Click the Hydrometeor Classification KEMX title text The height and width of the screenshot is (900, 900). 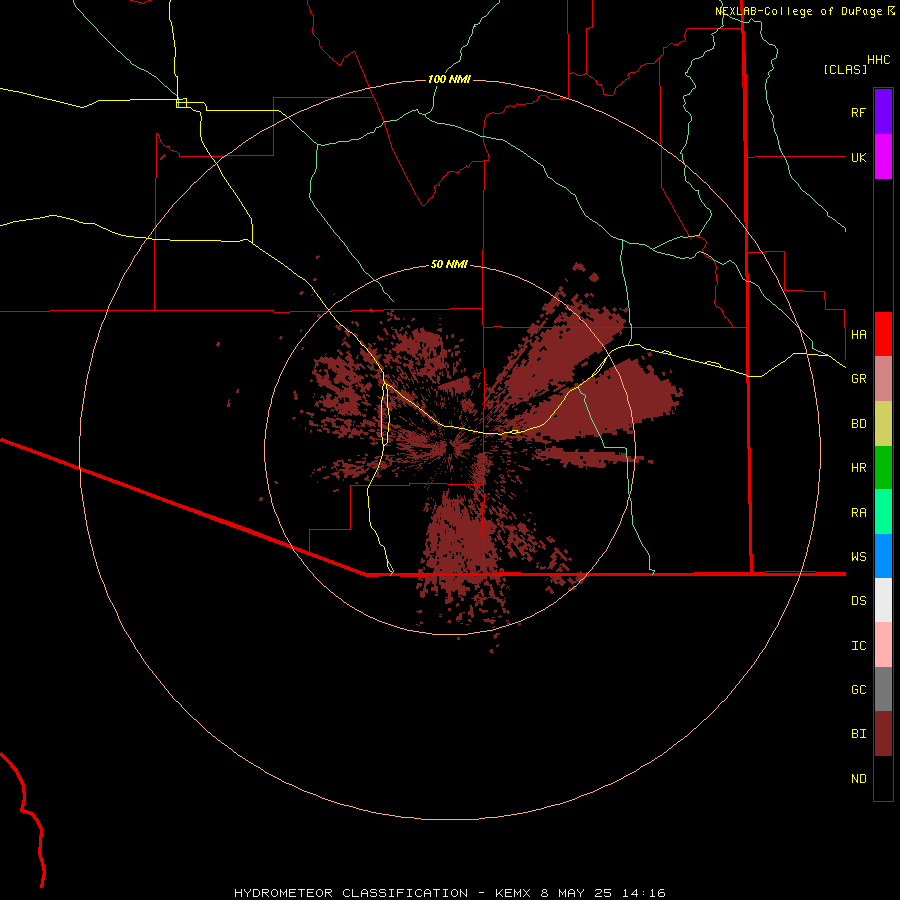click(450, 893)
